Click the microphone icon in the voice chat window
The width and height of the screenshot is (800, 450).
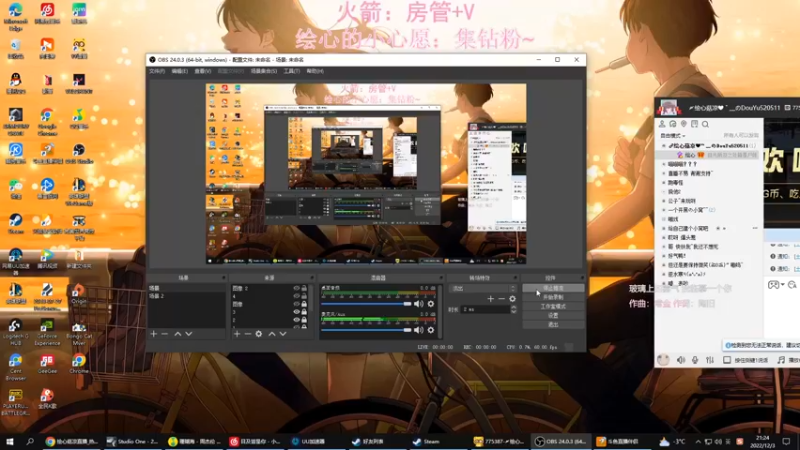695,360
